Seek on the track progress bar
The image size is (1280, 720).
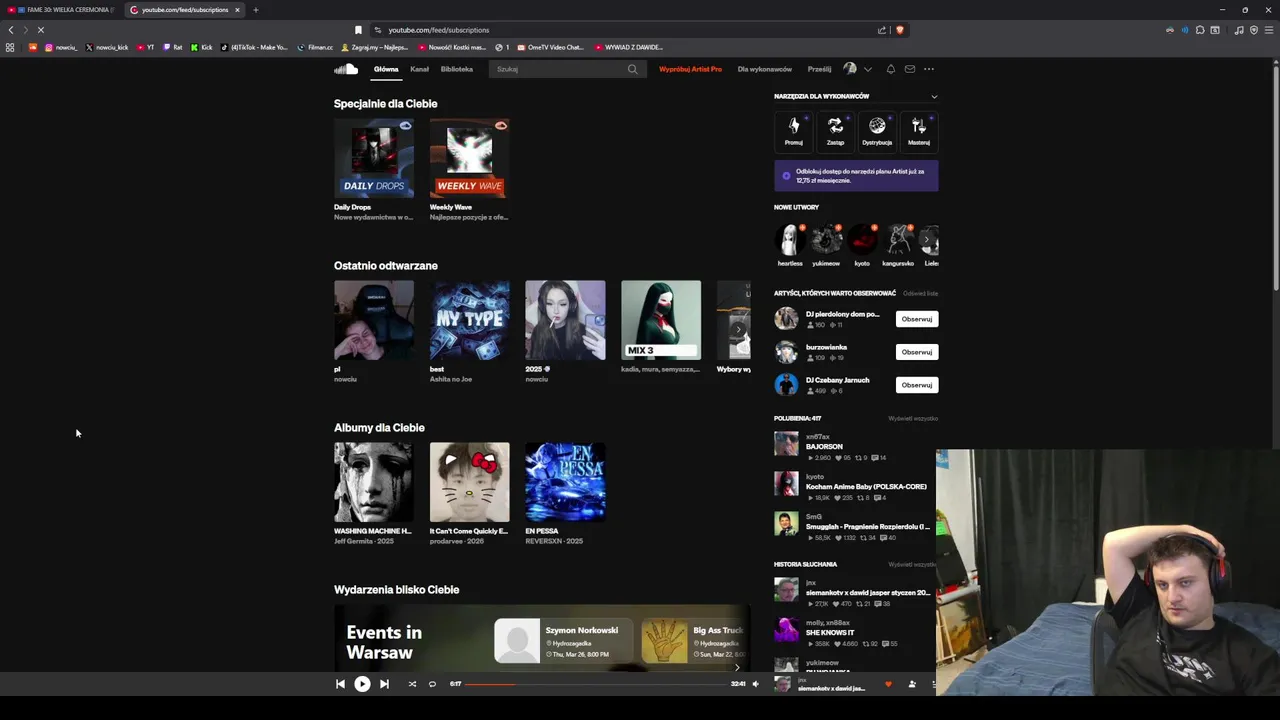click(x=596, y=684)
